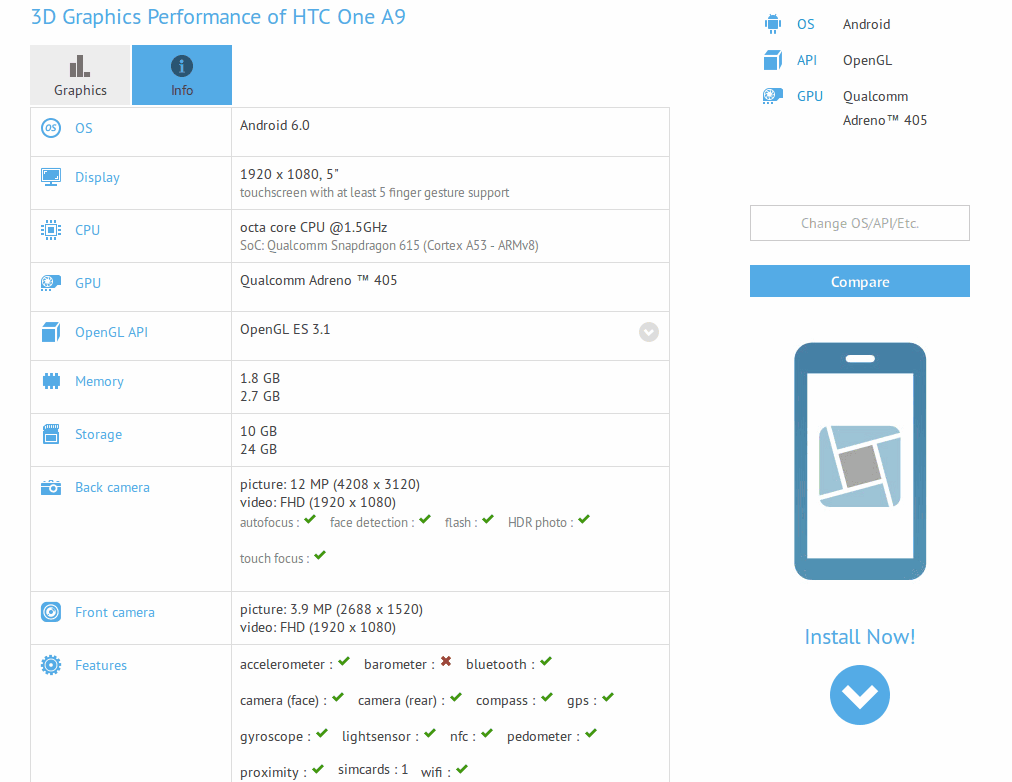This screenshot has width=1012, height=782.
Task: Click the red barometer cross mark
Action: (446, 661)
